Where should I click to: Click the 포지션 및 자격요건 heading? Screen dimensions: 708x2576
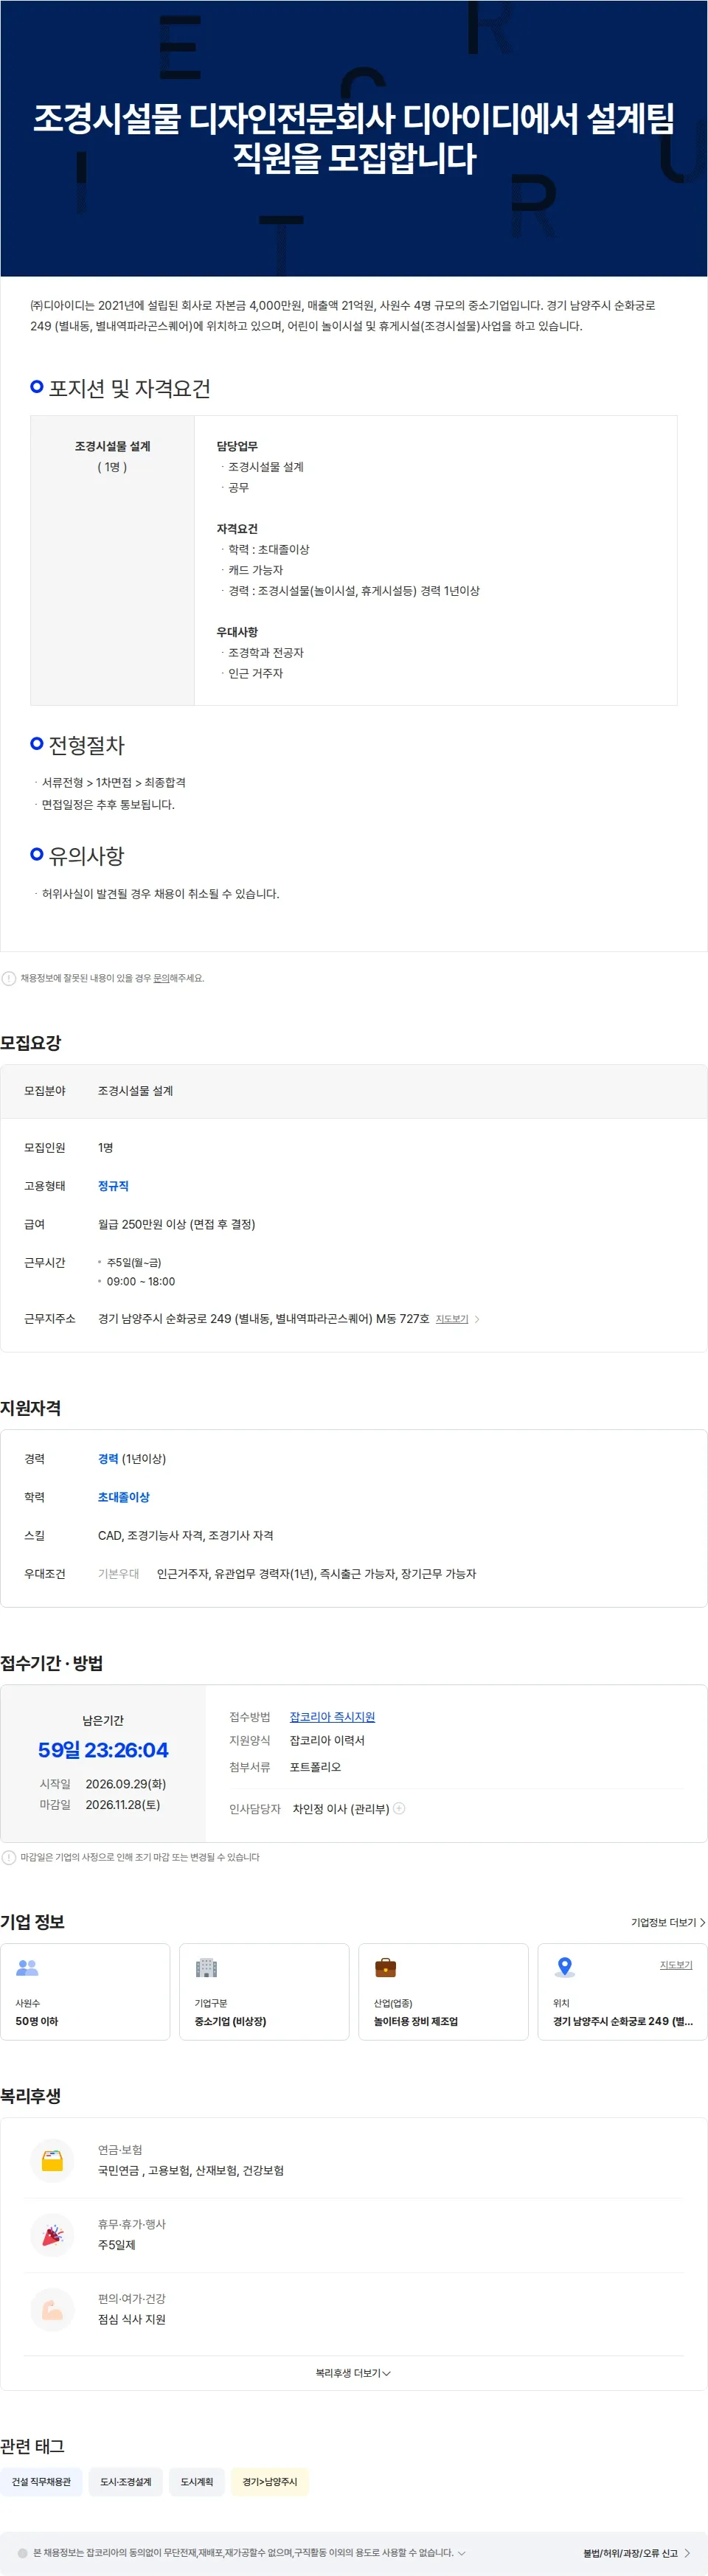[129, 388]
